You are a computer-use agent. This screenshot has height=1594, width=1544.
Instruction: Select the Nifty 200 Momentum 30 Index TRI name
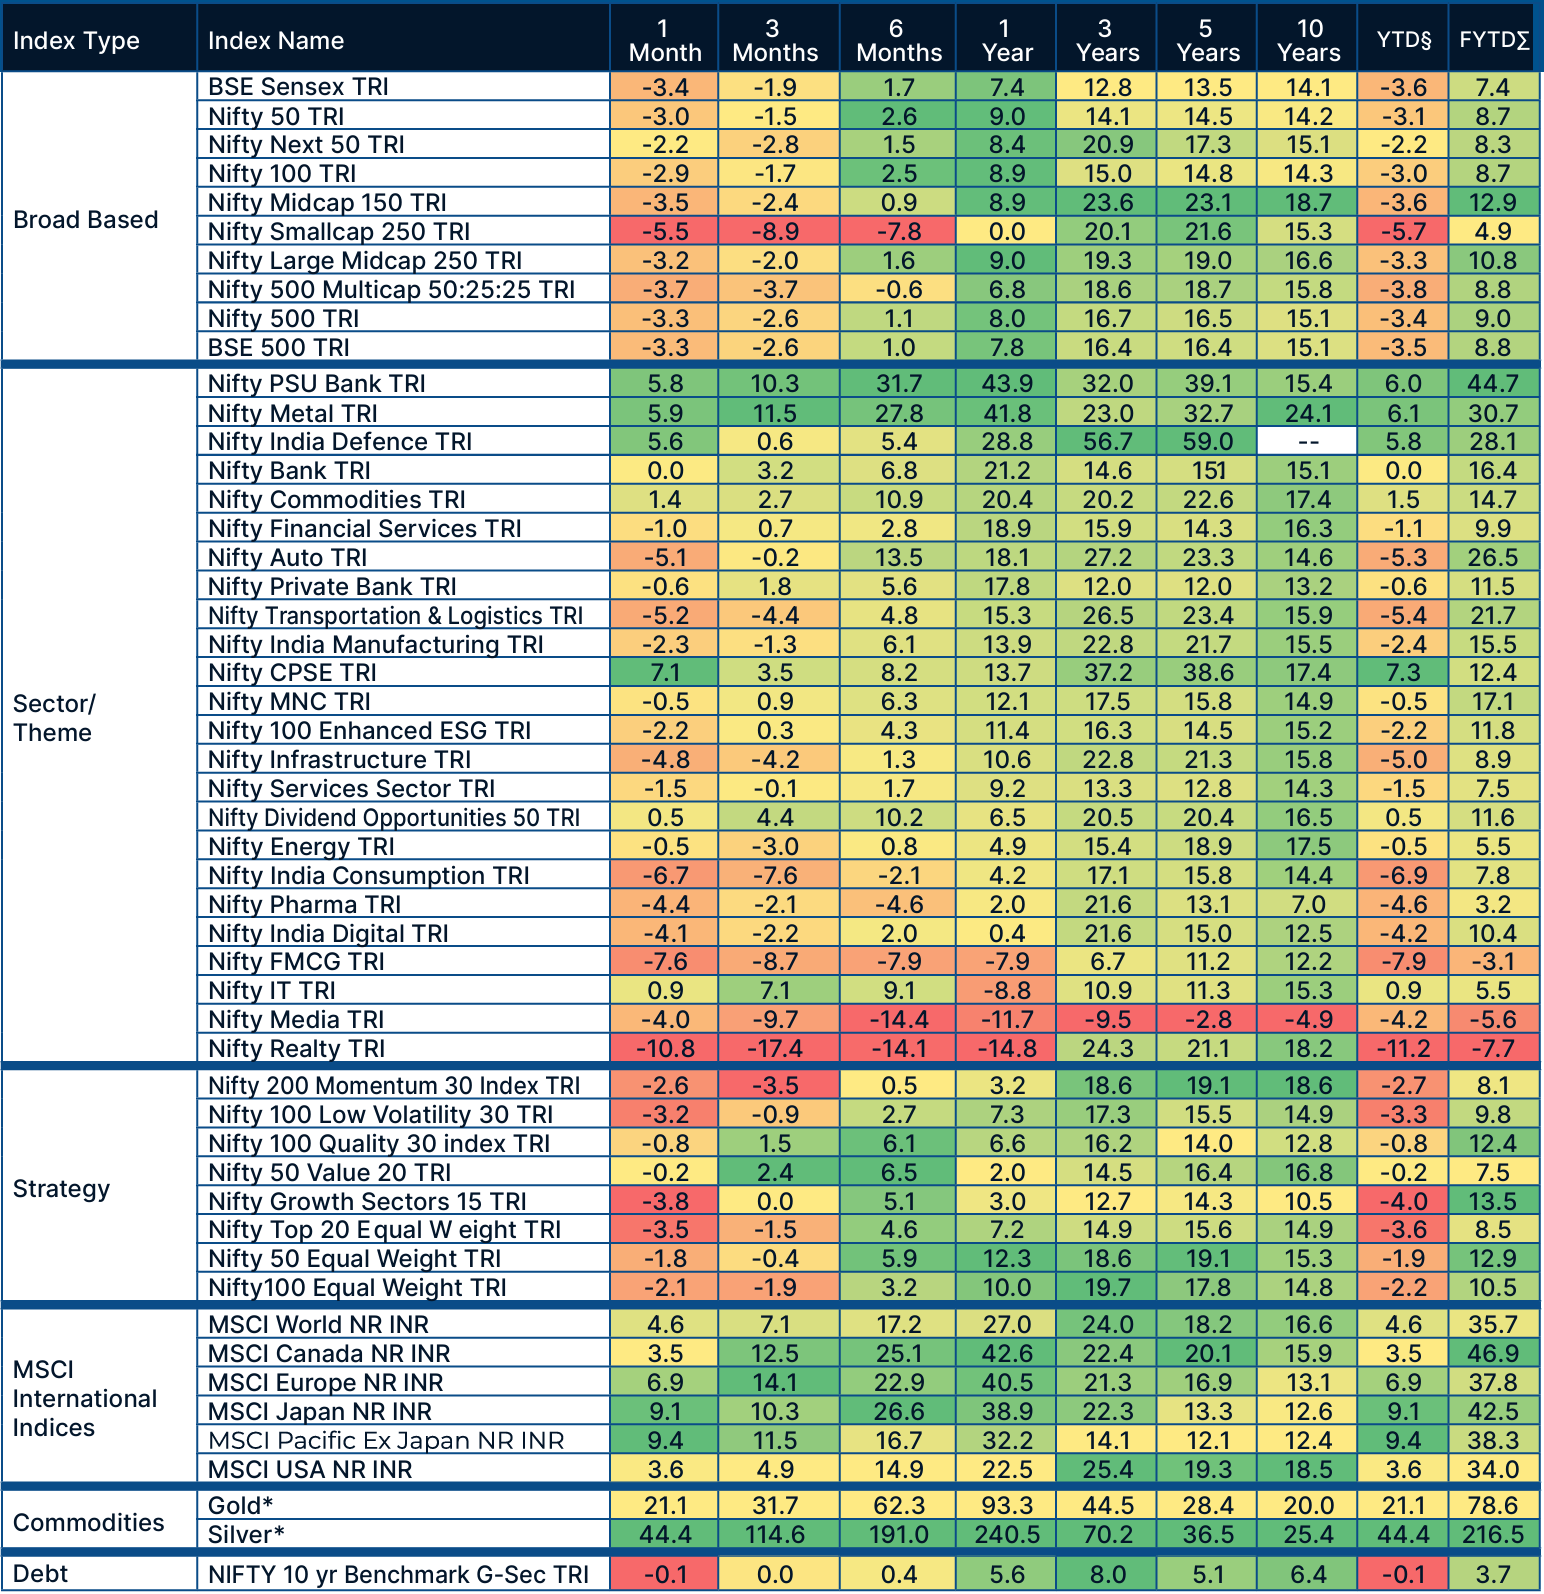(394, 1086)
